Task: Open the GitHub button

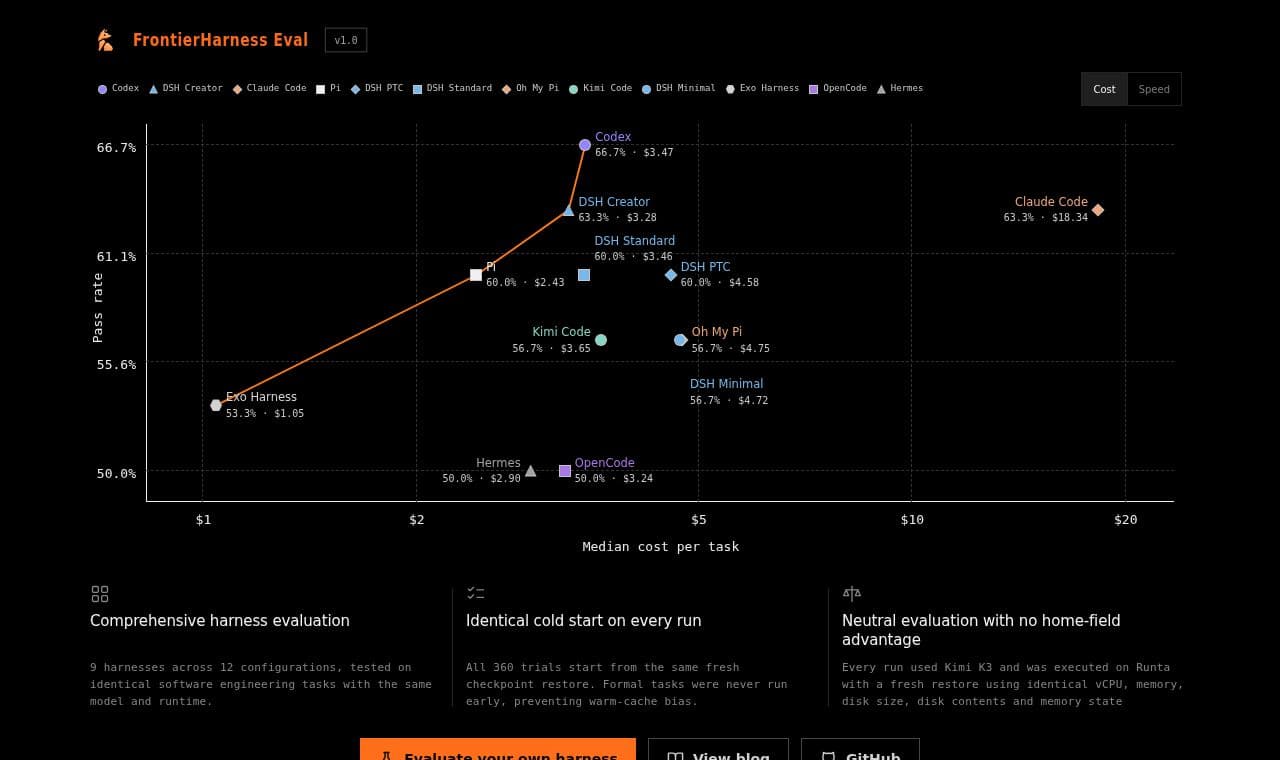Action: [860, 752]
